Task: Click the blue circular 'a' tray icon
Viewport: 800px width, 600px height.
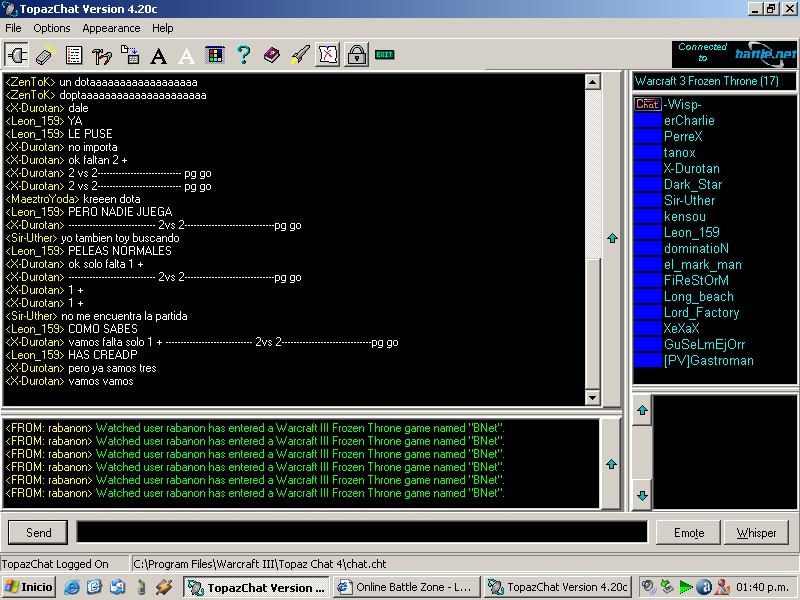Action: click(704, 587)
